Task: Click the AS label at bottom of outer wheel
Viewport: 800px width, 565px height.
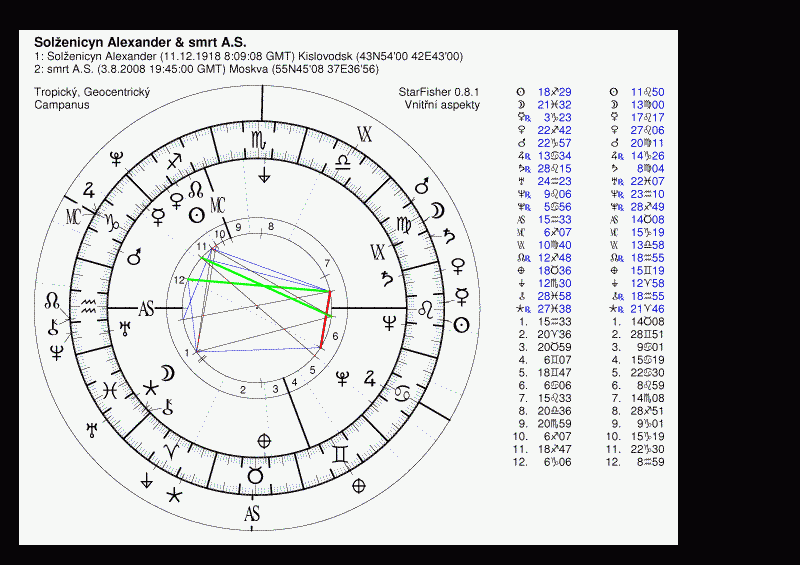Action: click(x=253, y=514)
